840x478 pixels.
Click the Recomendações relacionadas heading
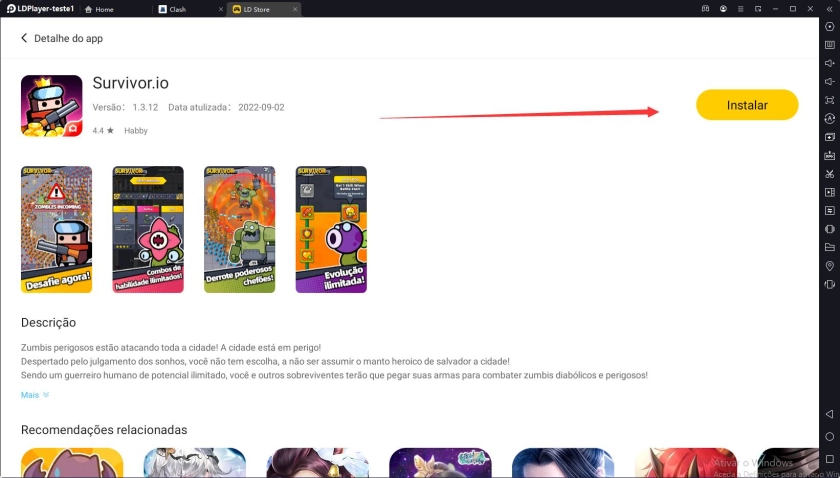click(104, 430)
